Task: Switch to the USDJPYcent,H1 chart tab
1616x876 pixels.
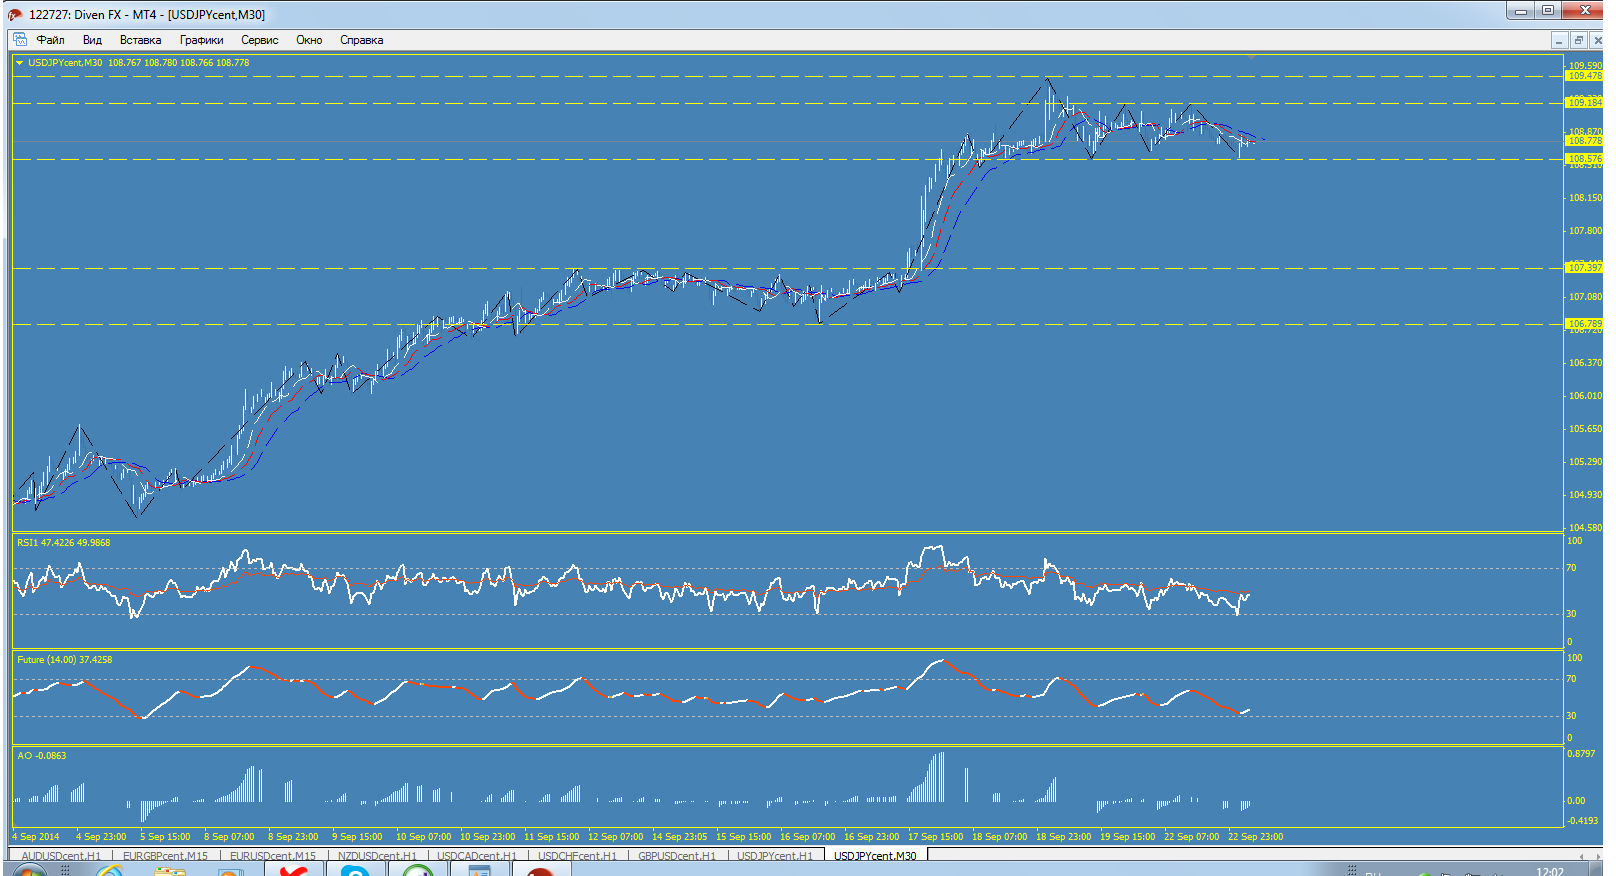Action: (775, 856)
